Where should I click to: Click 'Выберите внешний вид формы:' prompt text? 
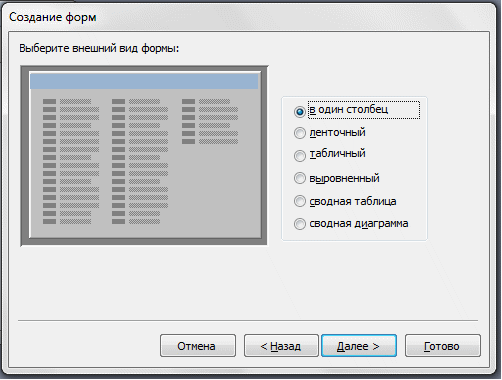pos(99,48)
